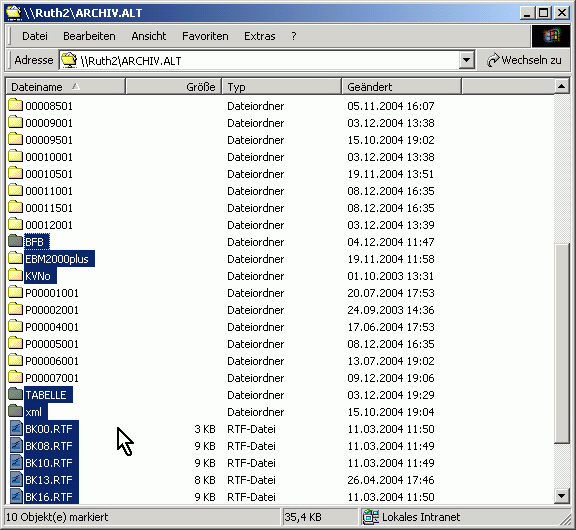Select the BK00.RTF file icon
The image size is (576, 530).
(x=16, y=428)
